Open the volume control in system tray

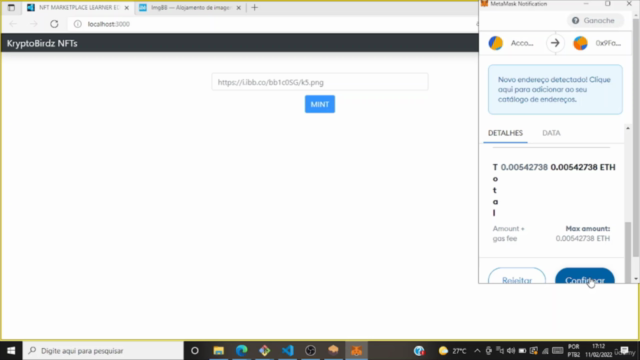click(511, 351)
